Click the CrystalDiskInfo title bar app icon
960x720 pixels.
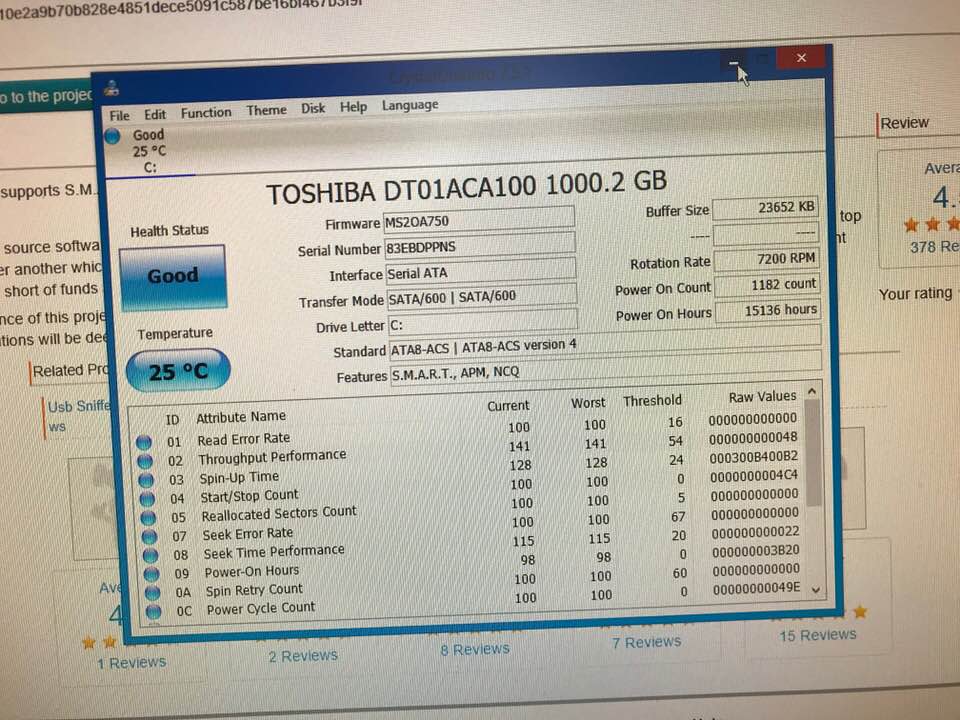click(x=111, y=89)
